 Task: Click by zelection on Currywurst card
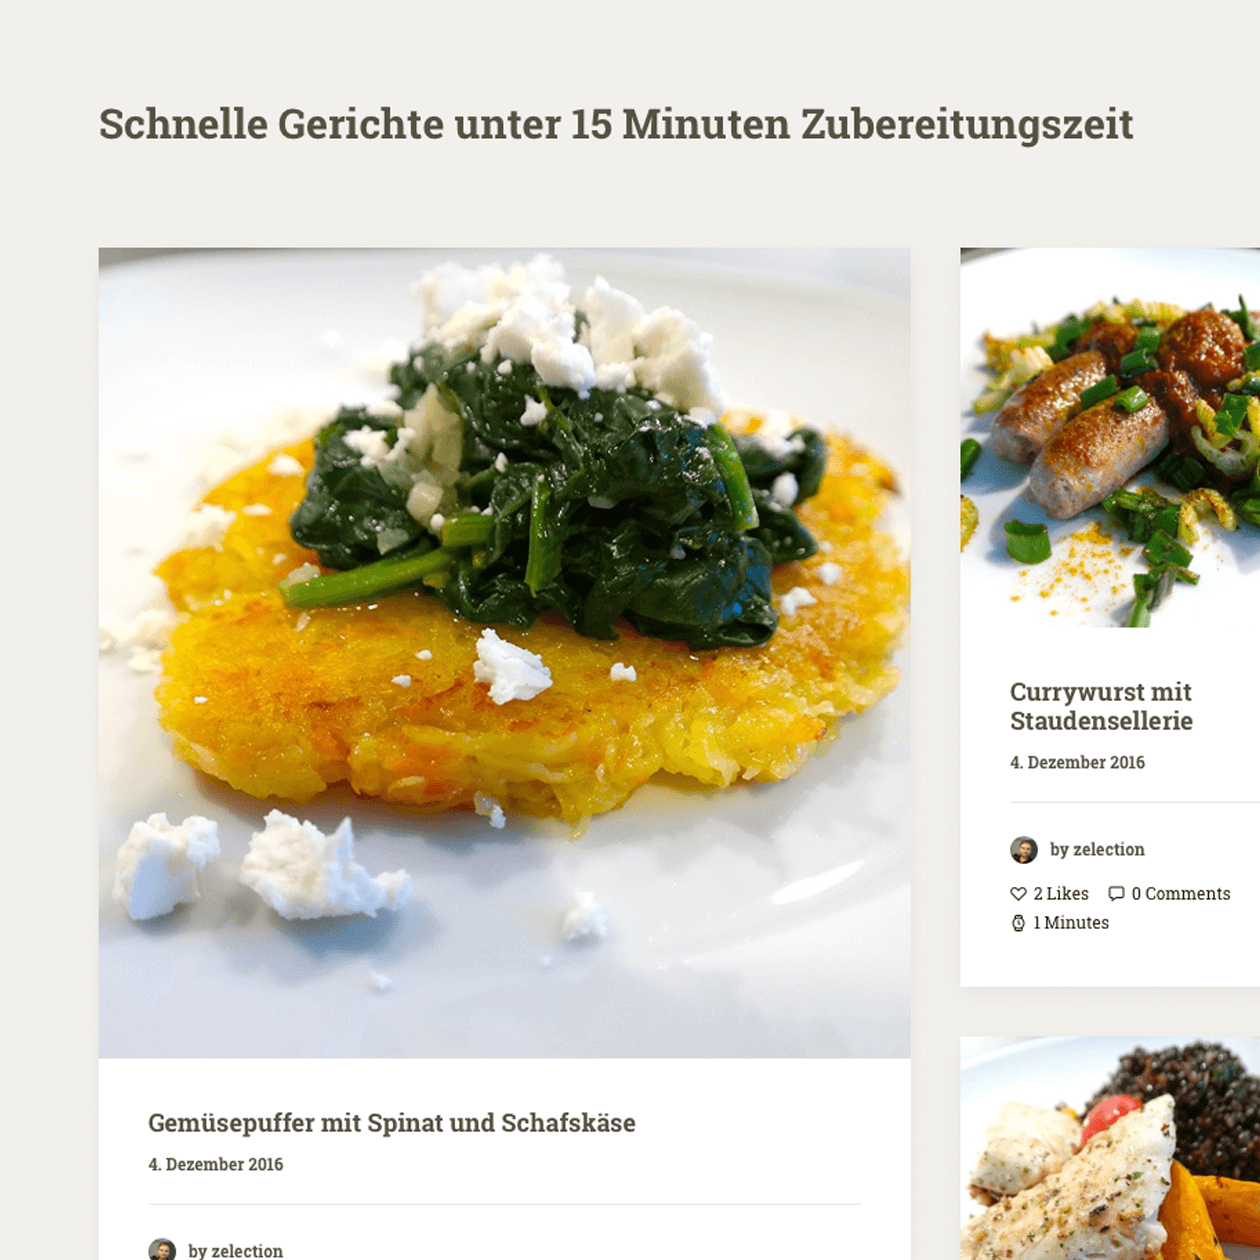(x=1097, y=850)
